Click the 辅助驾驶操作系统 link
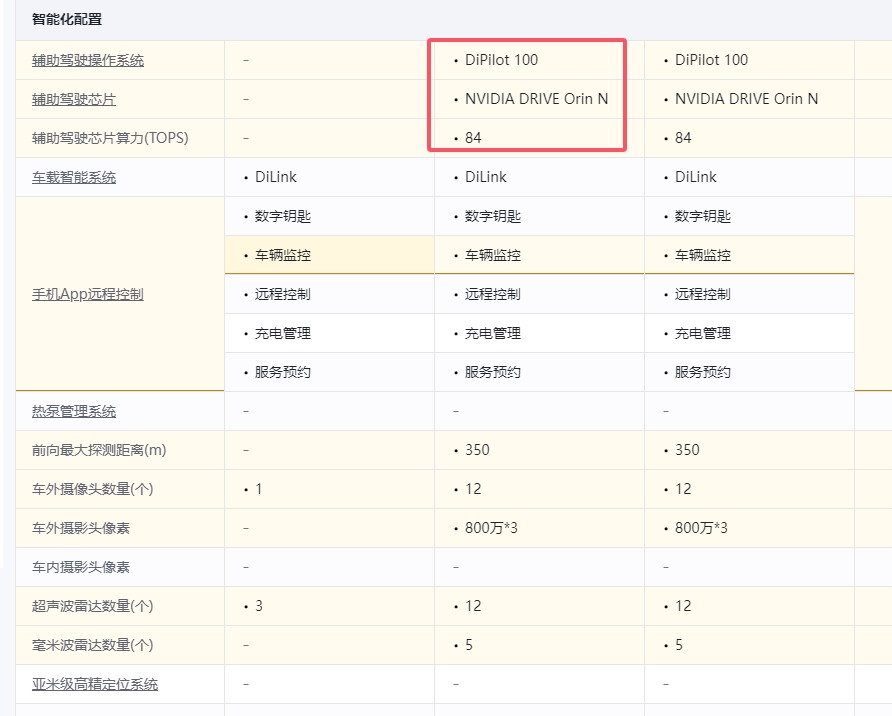The height and width of the screenshot is (716, 892). (x=88, y=60)
